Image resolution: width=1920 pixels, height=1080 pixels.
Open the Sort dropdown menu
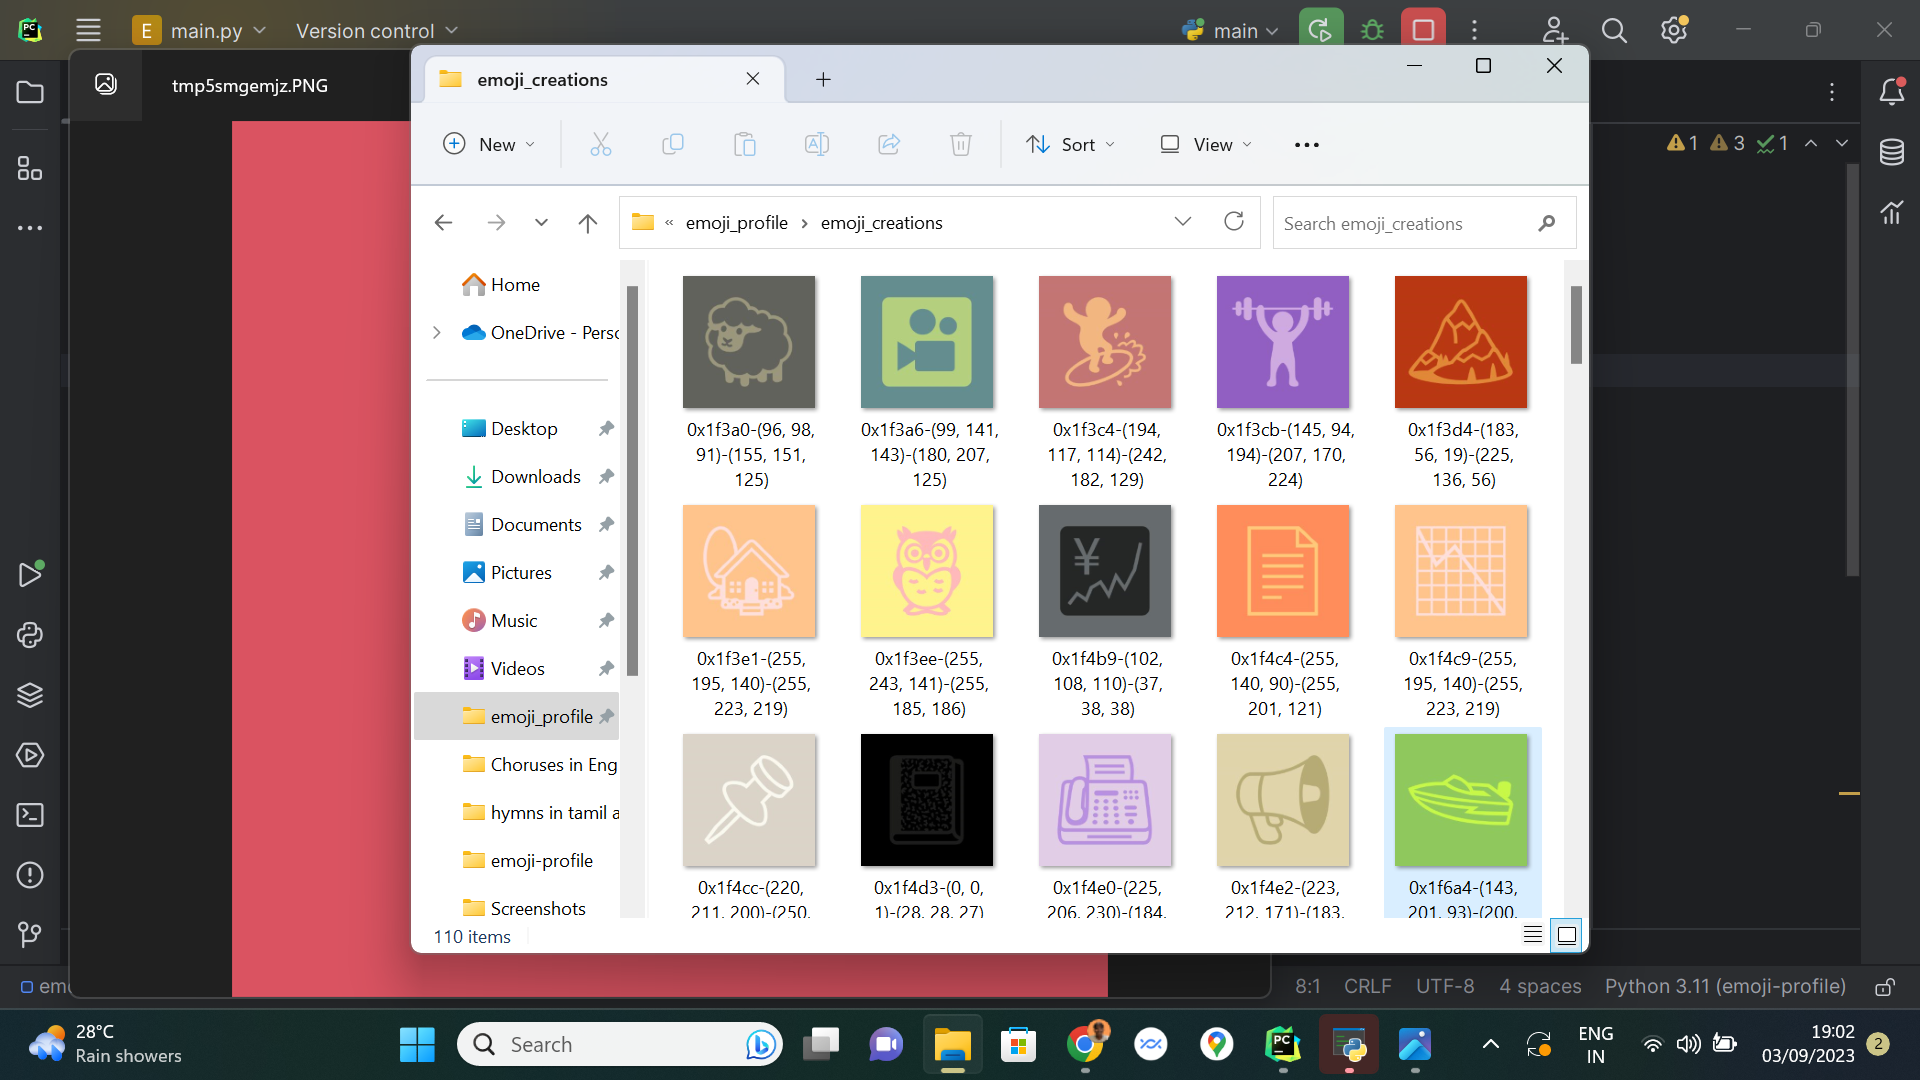(x=1070, y=145)
